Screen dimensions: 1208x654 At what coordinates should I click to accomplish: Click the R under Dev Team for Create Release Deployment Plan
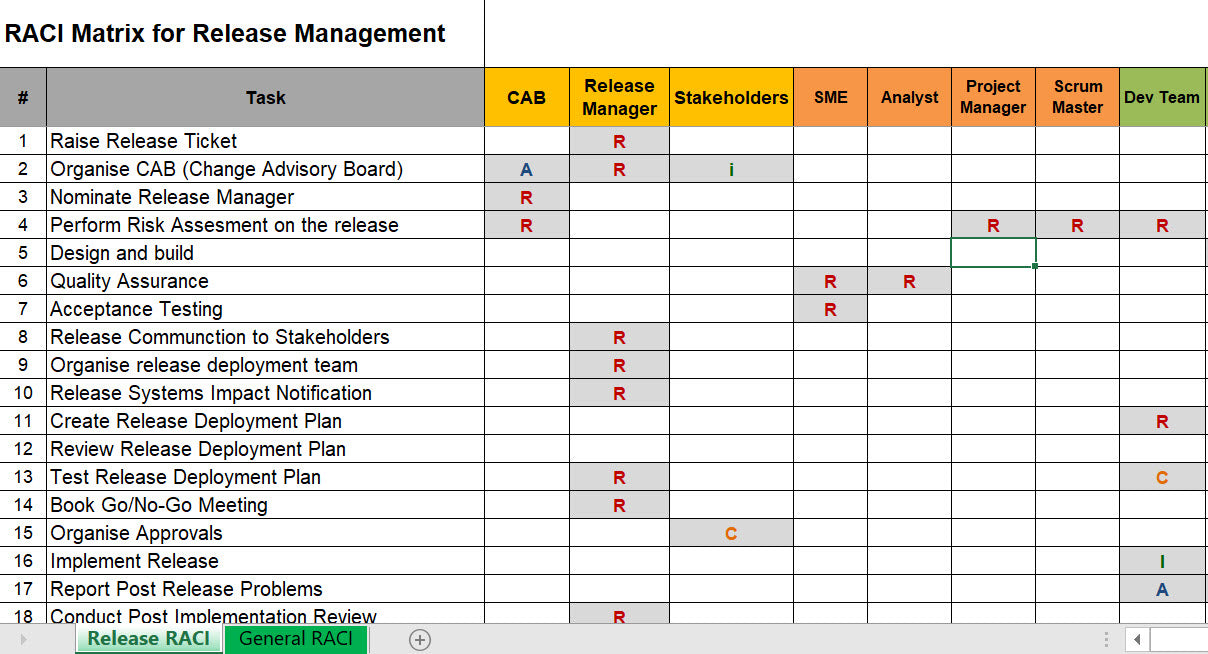[1162, 421]
